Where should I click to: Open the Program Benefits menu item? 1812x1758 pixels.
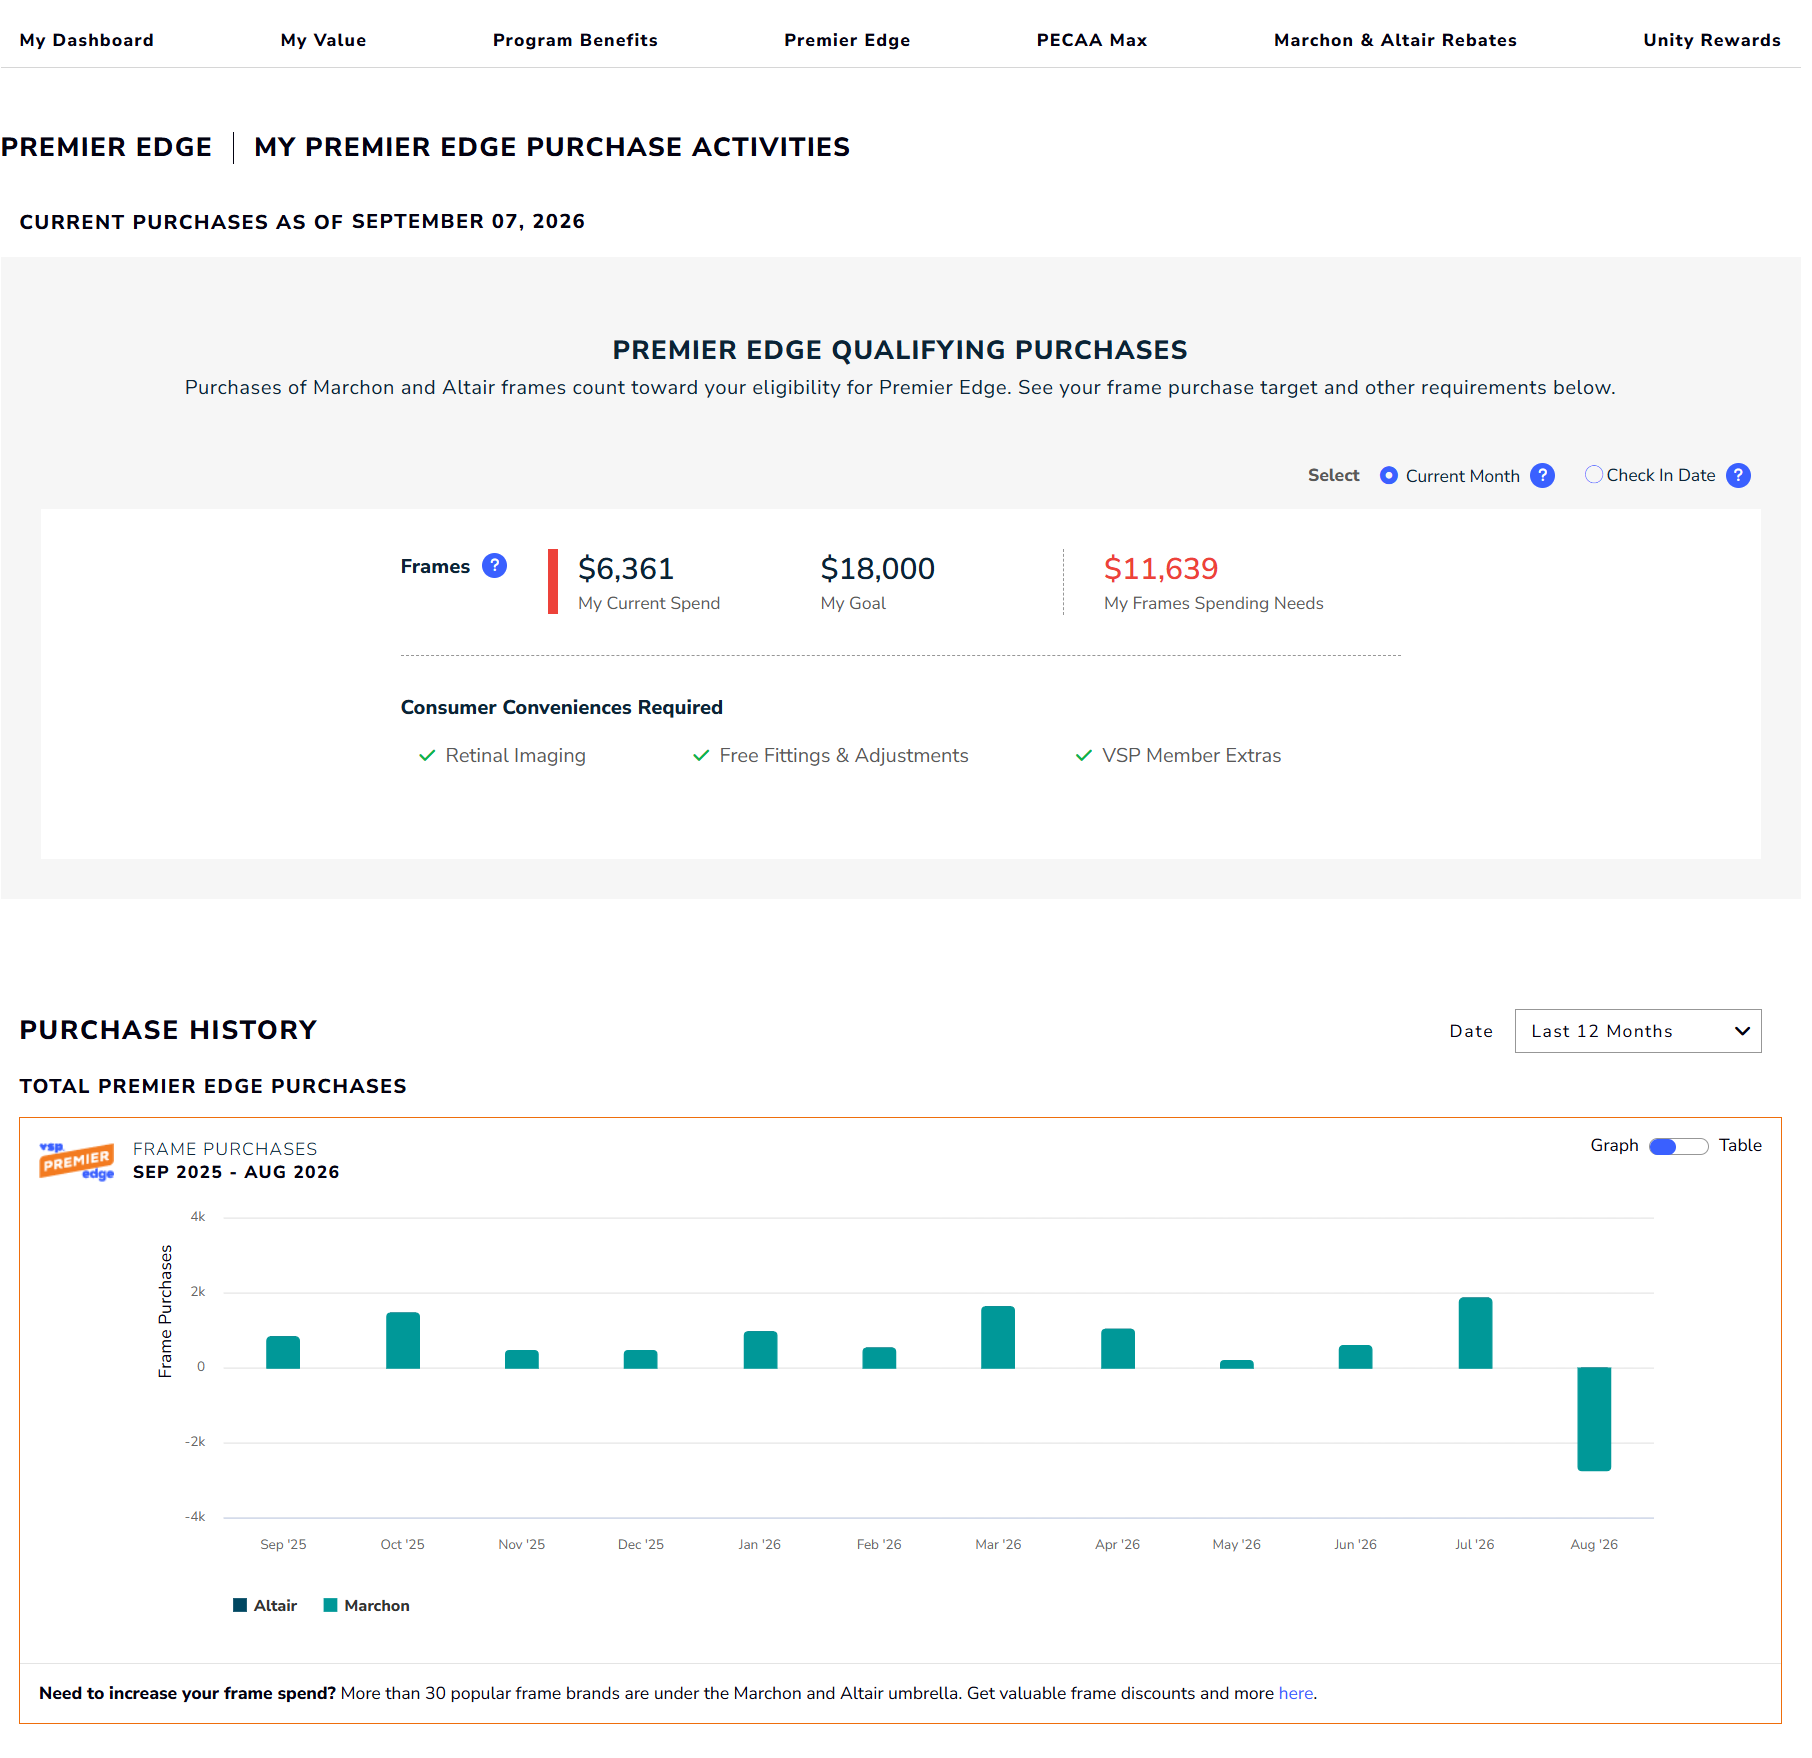click(x=575, y=40)
